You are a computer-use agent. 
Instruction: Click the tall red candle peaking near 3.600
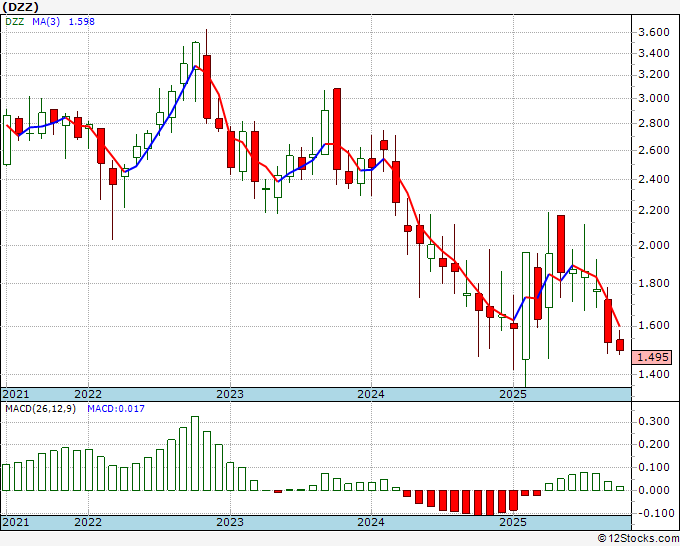click(x=207, y=87)
